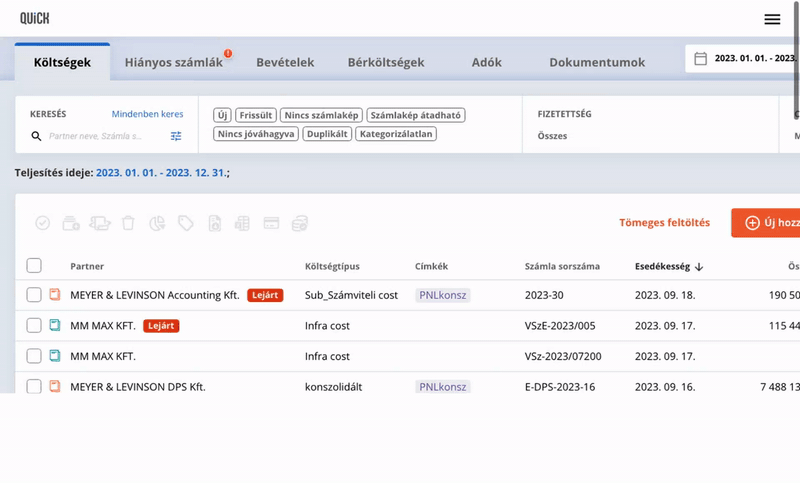Click the invoice icon for VSzE-2023/005 row
This screenshot has width=800, height=483.
pos(55,325)
